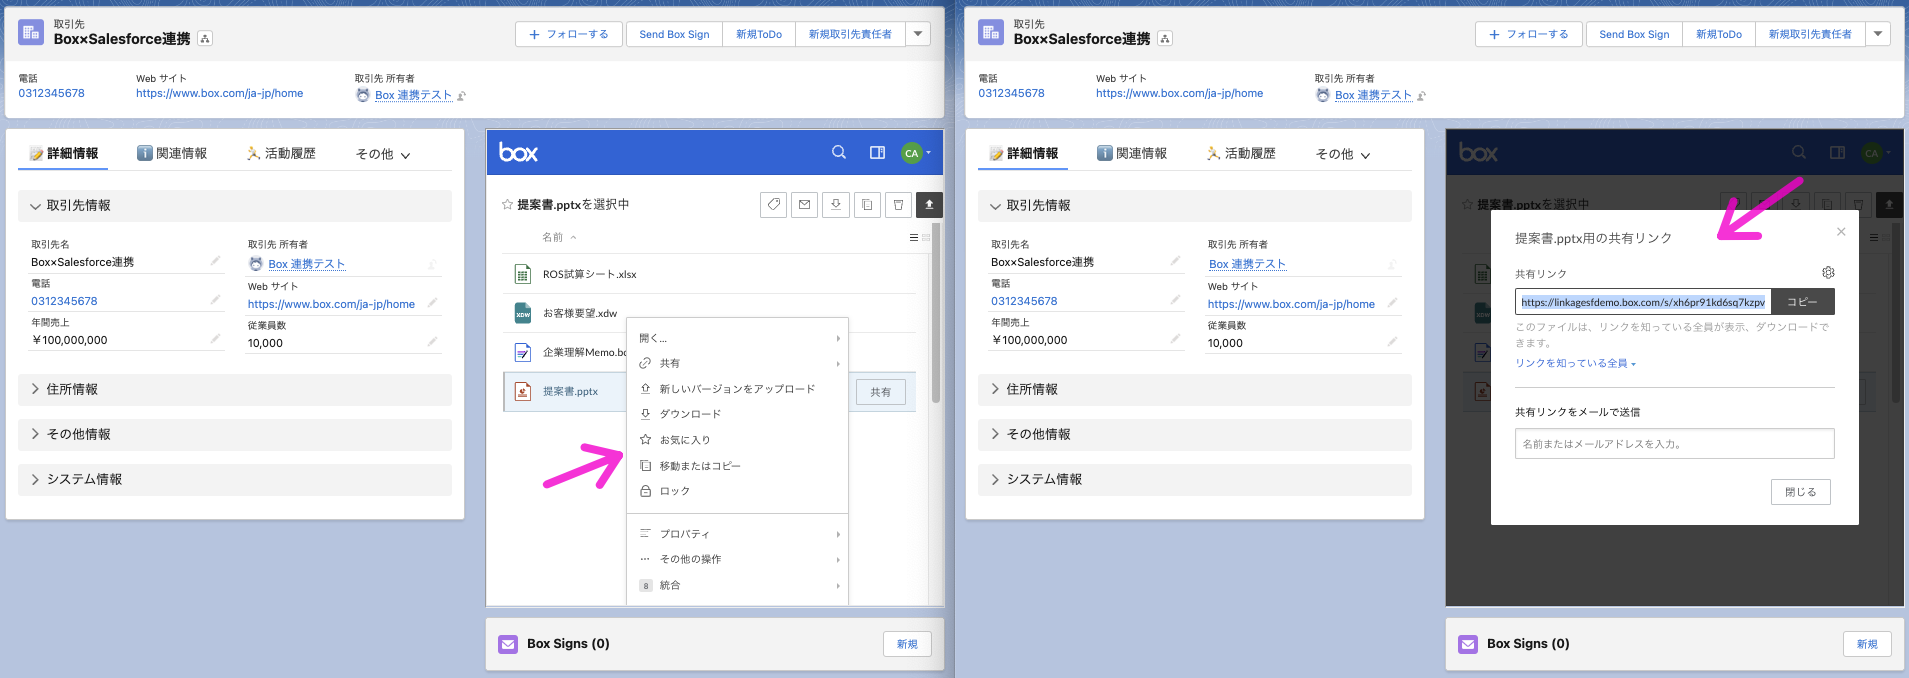Open the その他 tab dropdown in the left window
Image resolution: width=1909 pixels, height=678 pixels.
[x=383, y=154]
